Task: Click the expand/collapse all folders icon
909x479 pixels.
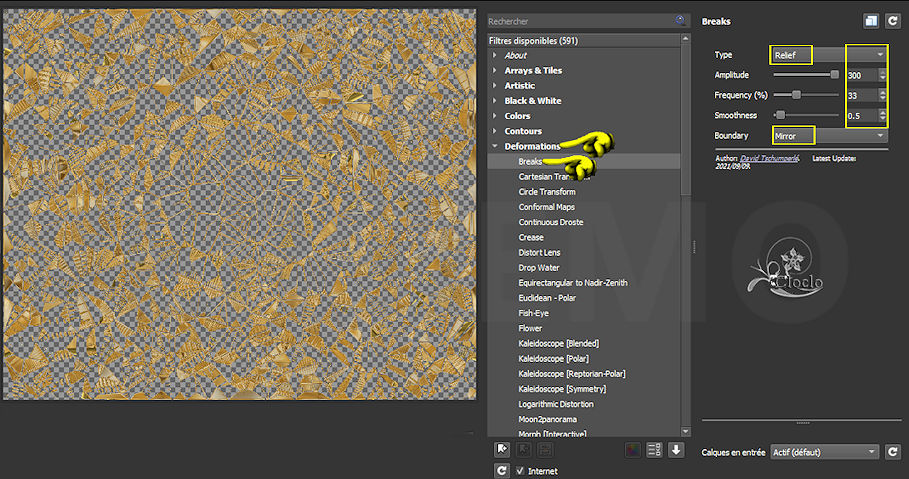Action: coord(655,450)
